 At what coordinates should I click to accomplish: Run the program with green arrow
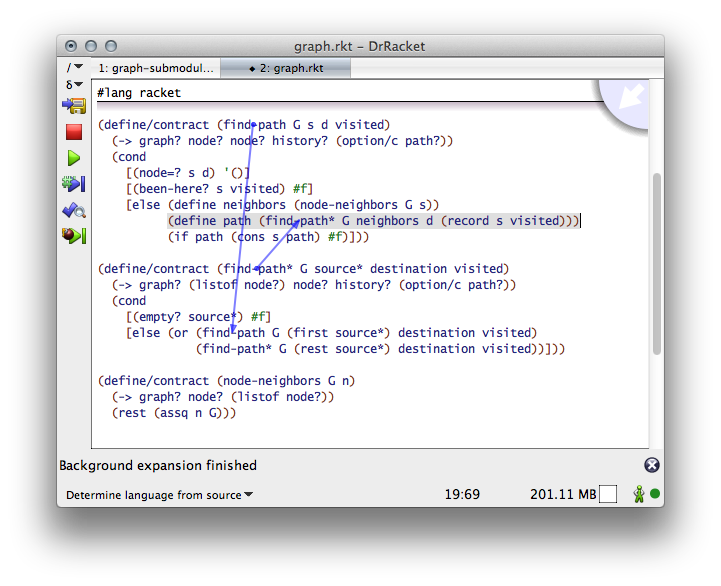pyautogui.click(x=74, y=158)
